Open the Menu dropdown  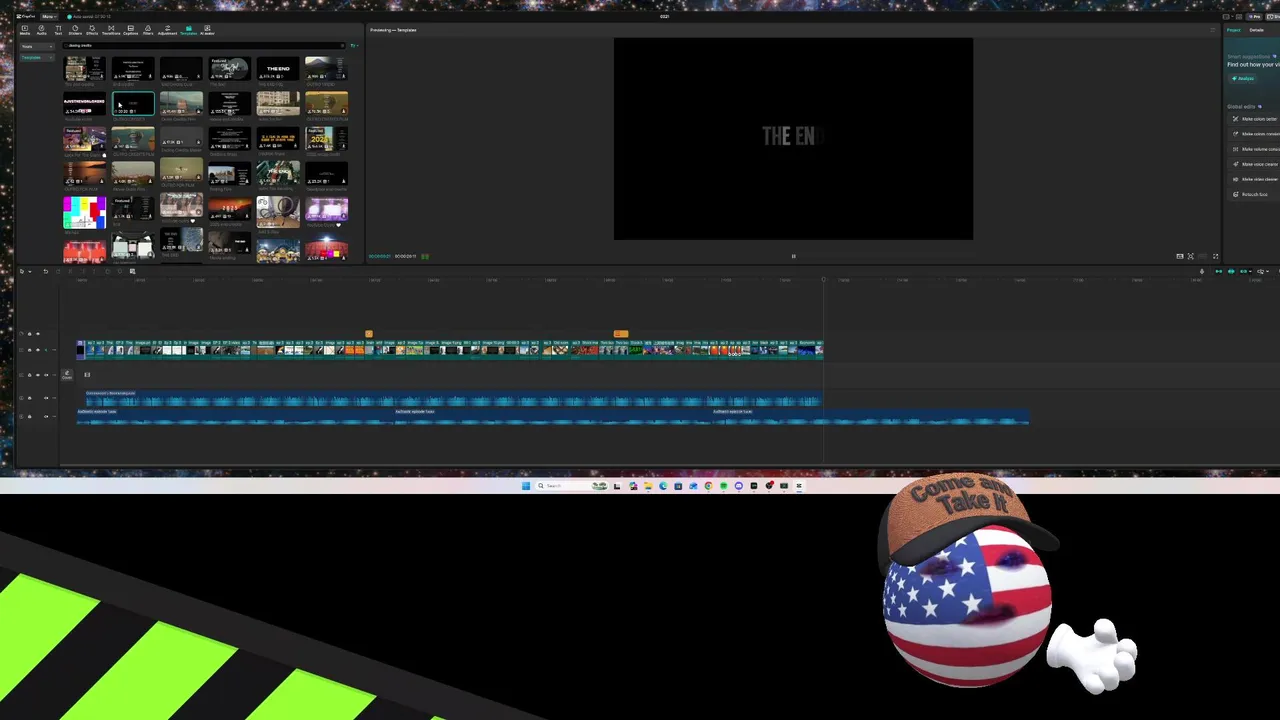[49, 16]
